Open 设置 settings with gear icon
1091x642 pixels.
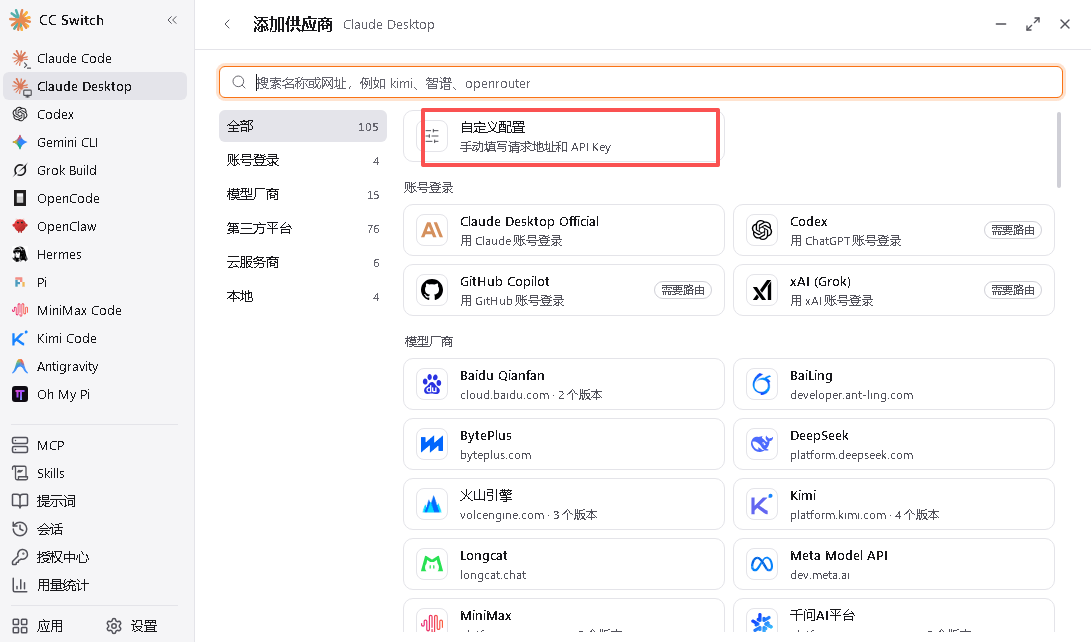132,626
